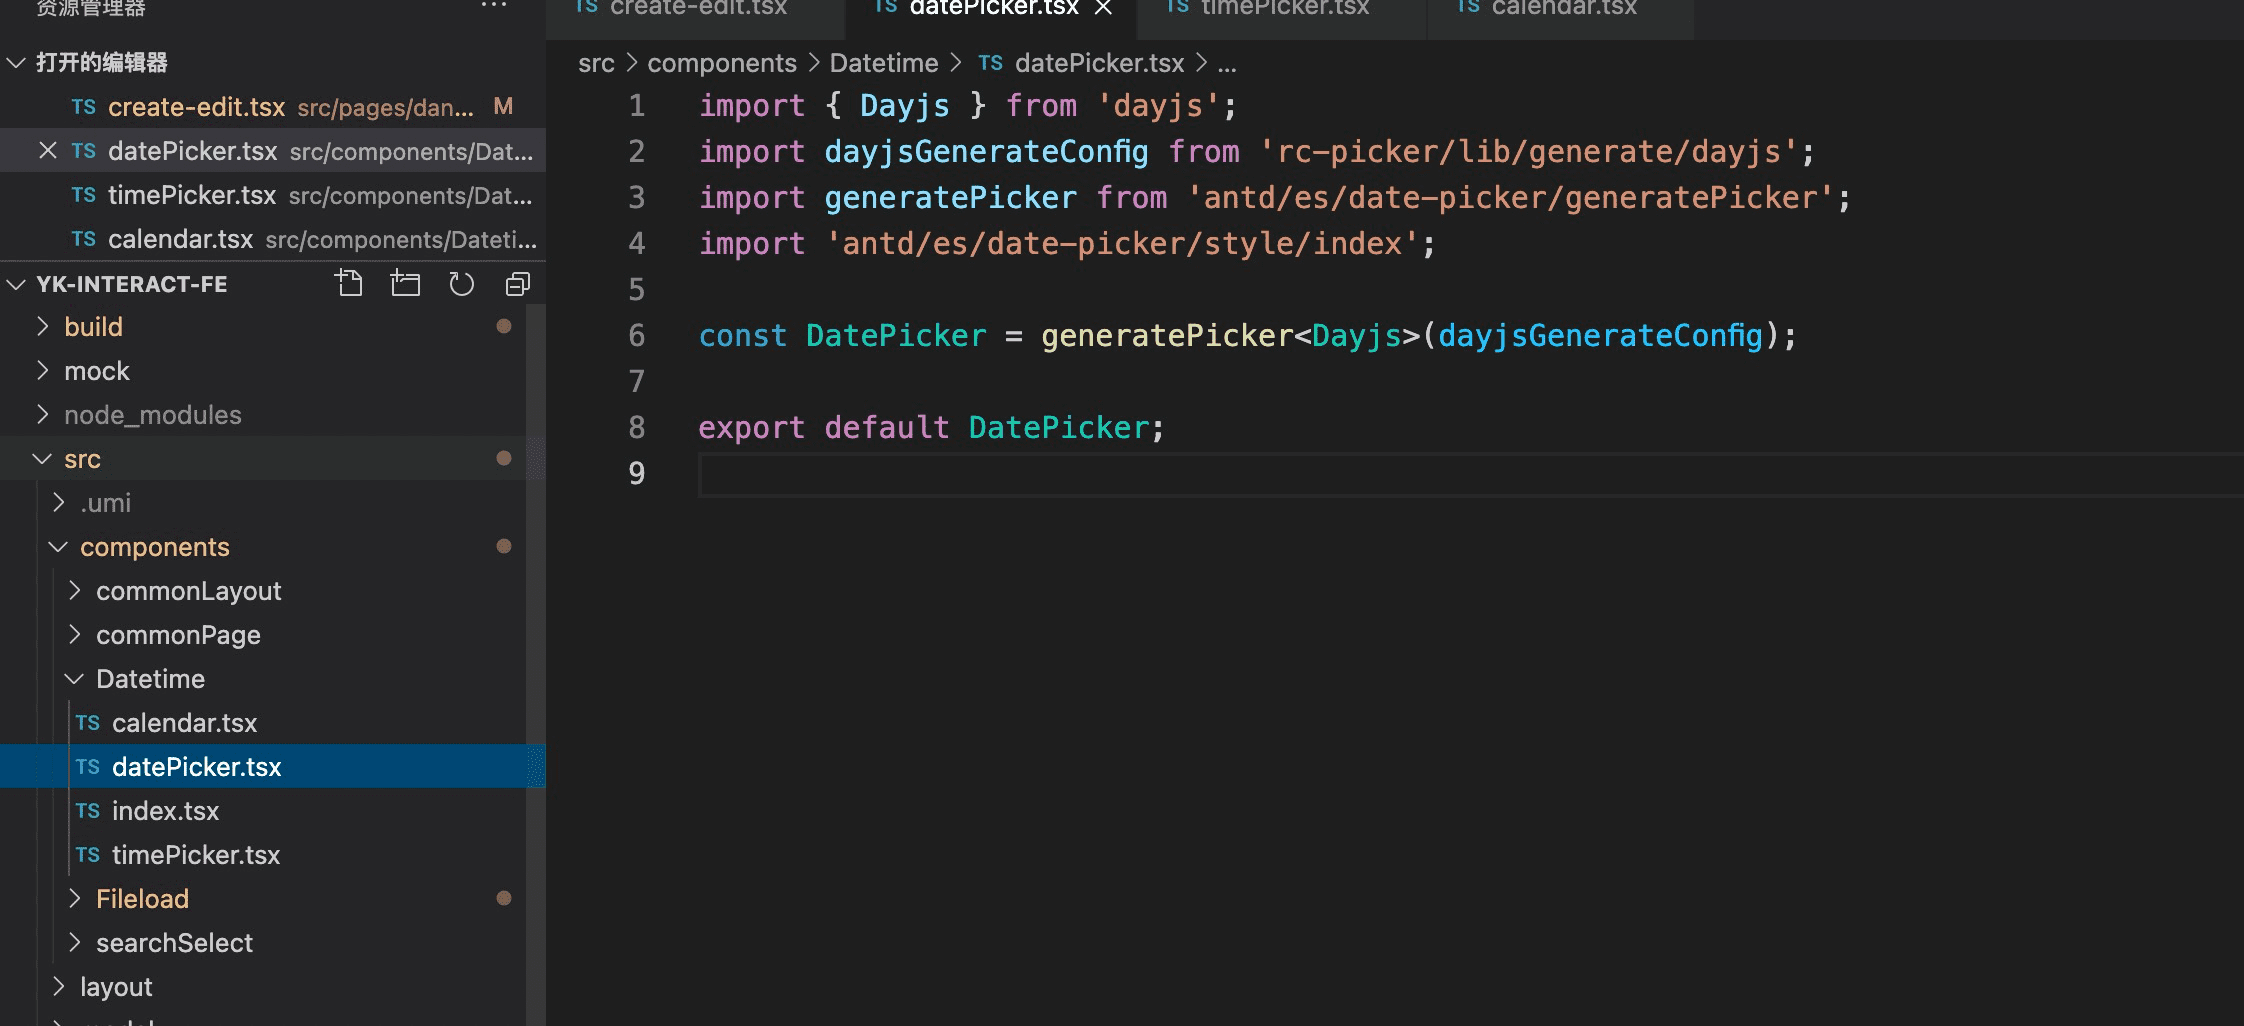
Task: Open create-edit.tsx from open editors
Action: (x=196, y=107)
